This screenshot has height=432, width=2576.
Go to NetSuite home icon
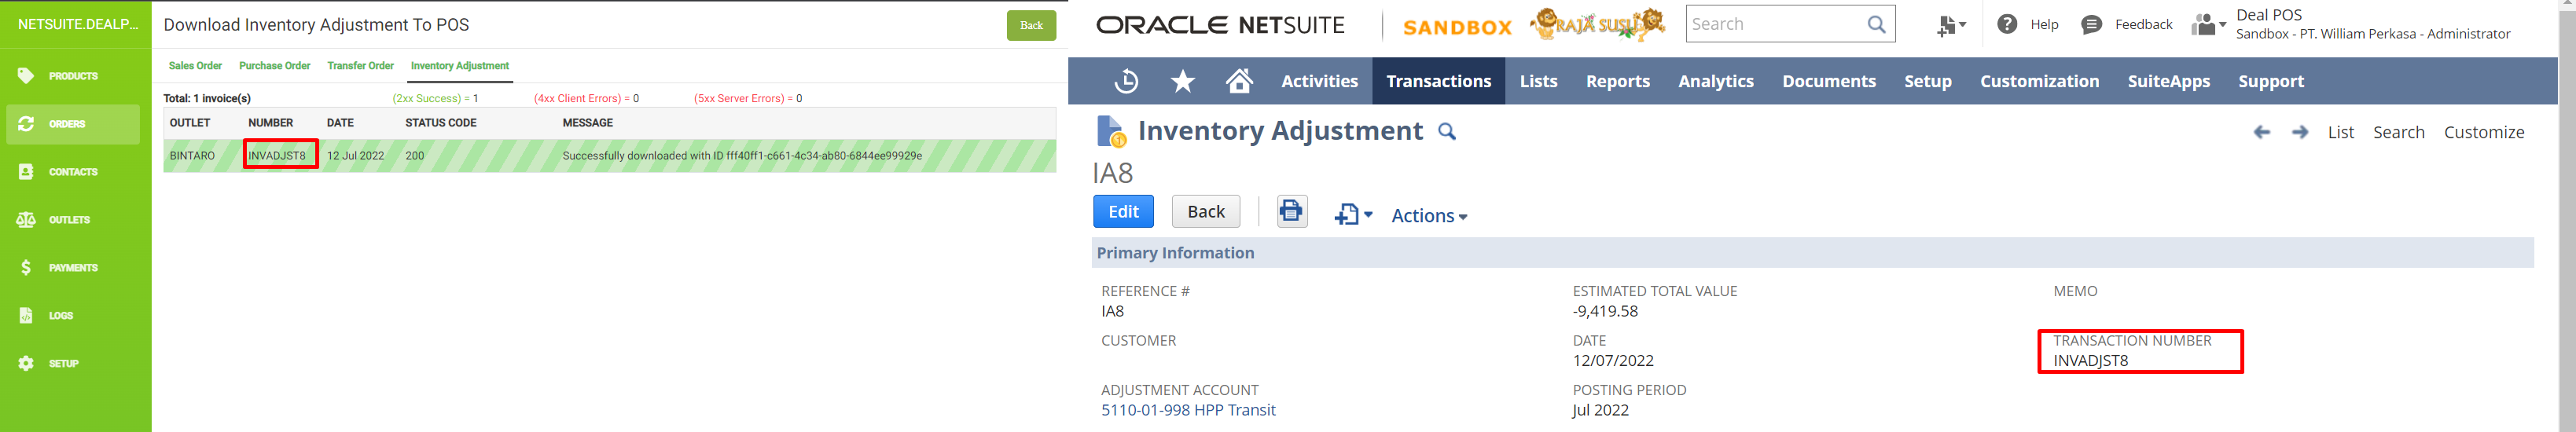(x=1239, y=81)
